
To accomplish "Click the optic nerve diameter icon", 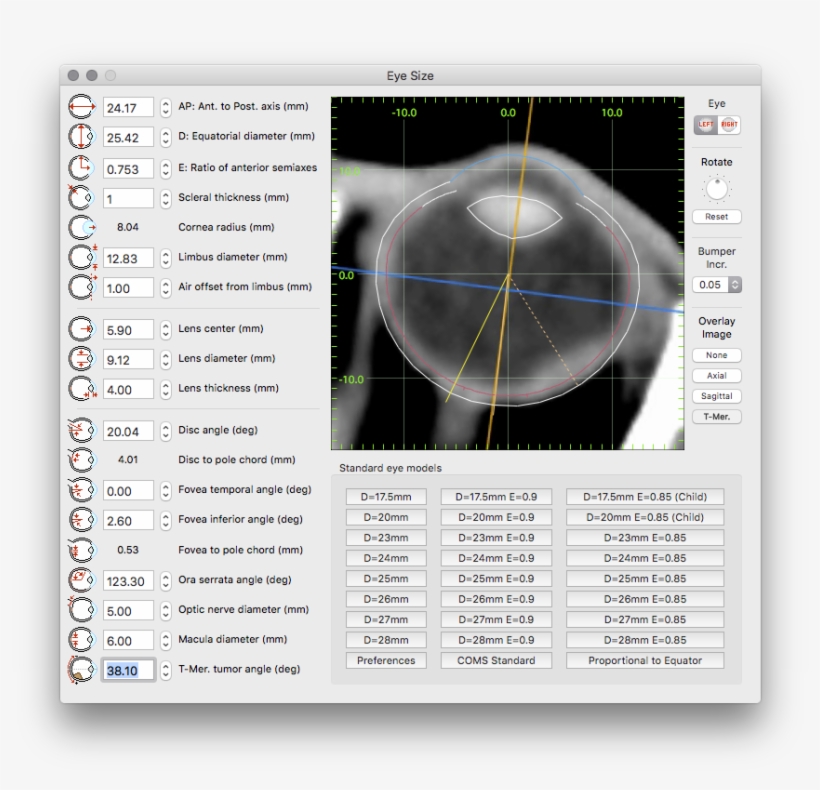I will [80, 610].
